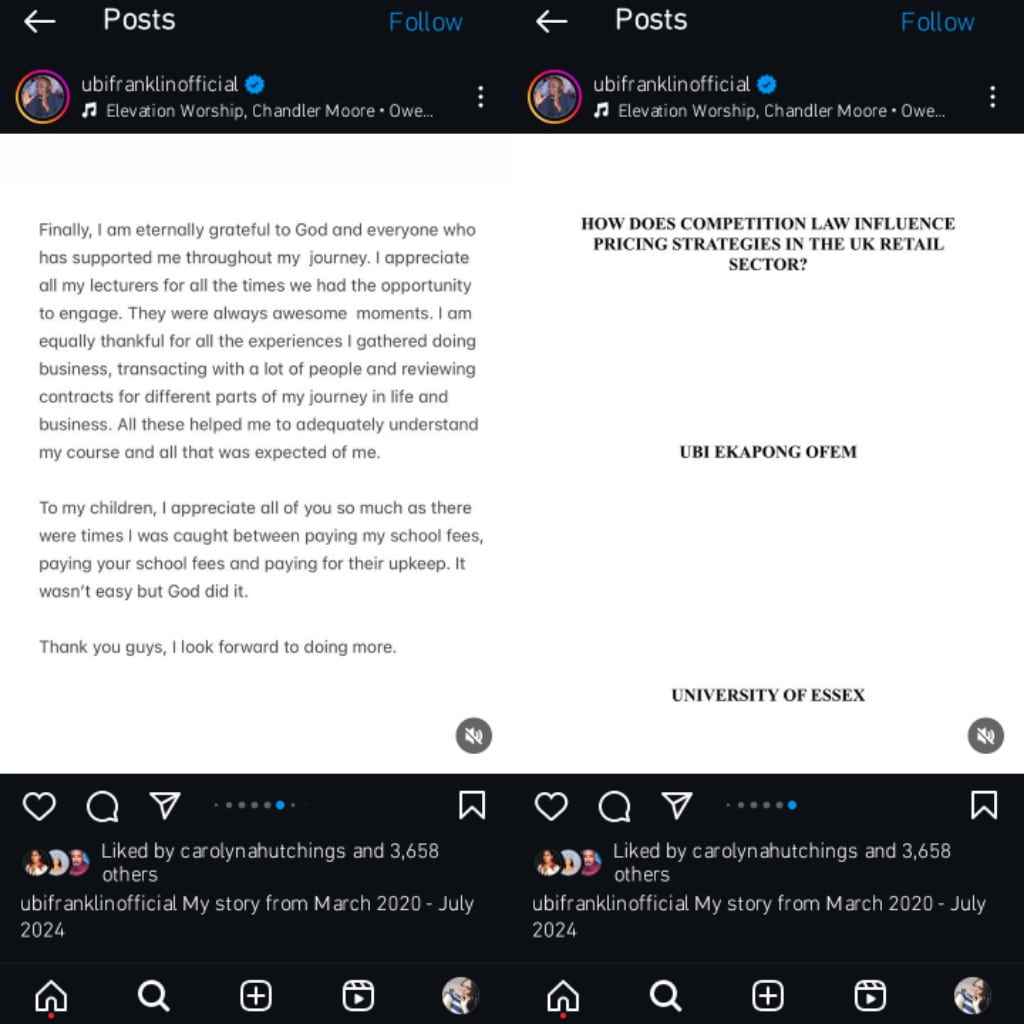This screenshot has height=1024, width=1024.
Task: Go back using left screen arrow
Action: [x=39, y=22]
